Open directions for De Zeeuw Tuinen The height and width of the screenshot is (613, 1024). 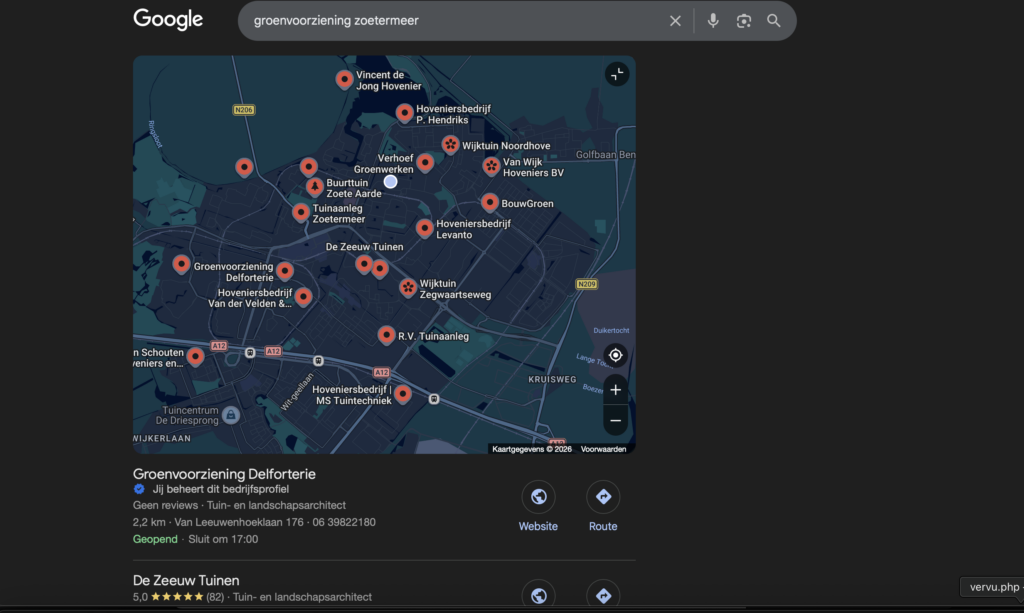click(604, 594)
